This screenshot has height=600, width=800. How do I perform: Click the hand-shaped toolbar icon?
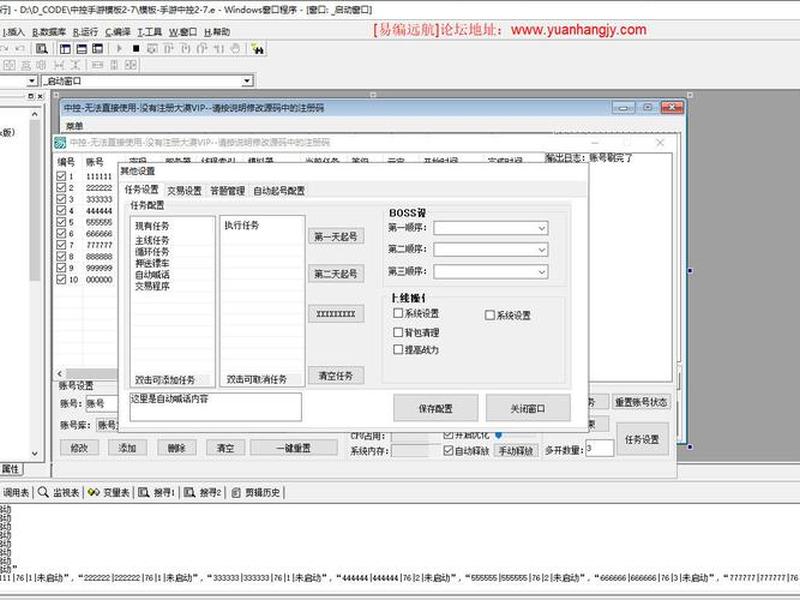(235, 48)
